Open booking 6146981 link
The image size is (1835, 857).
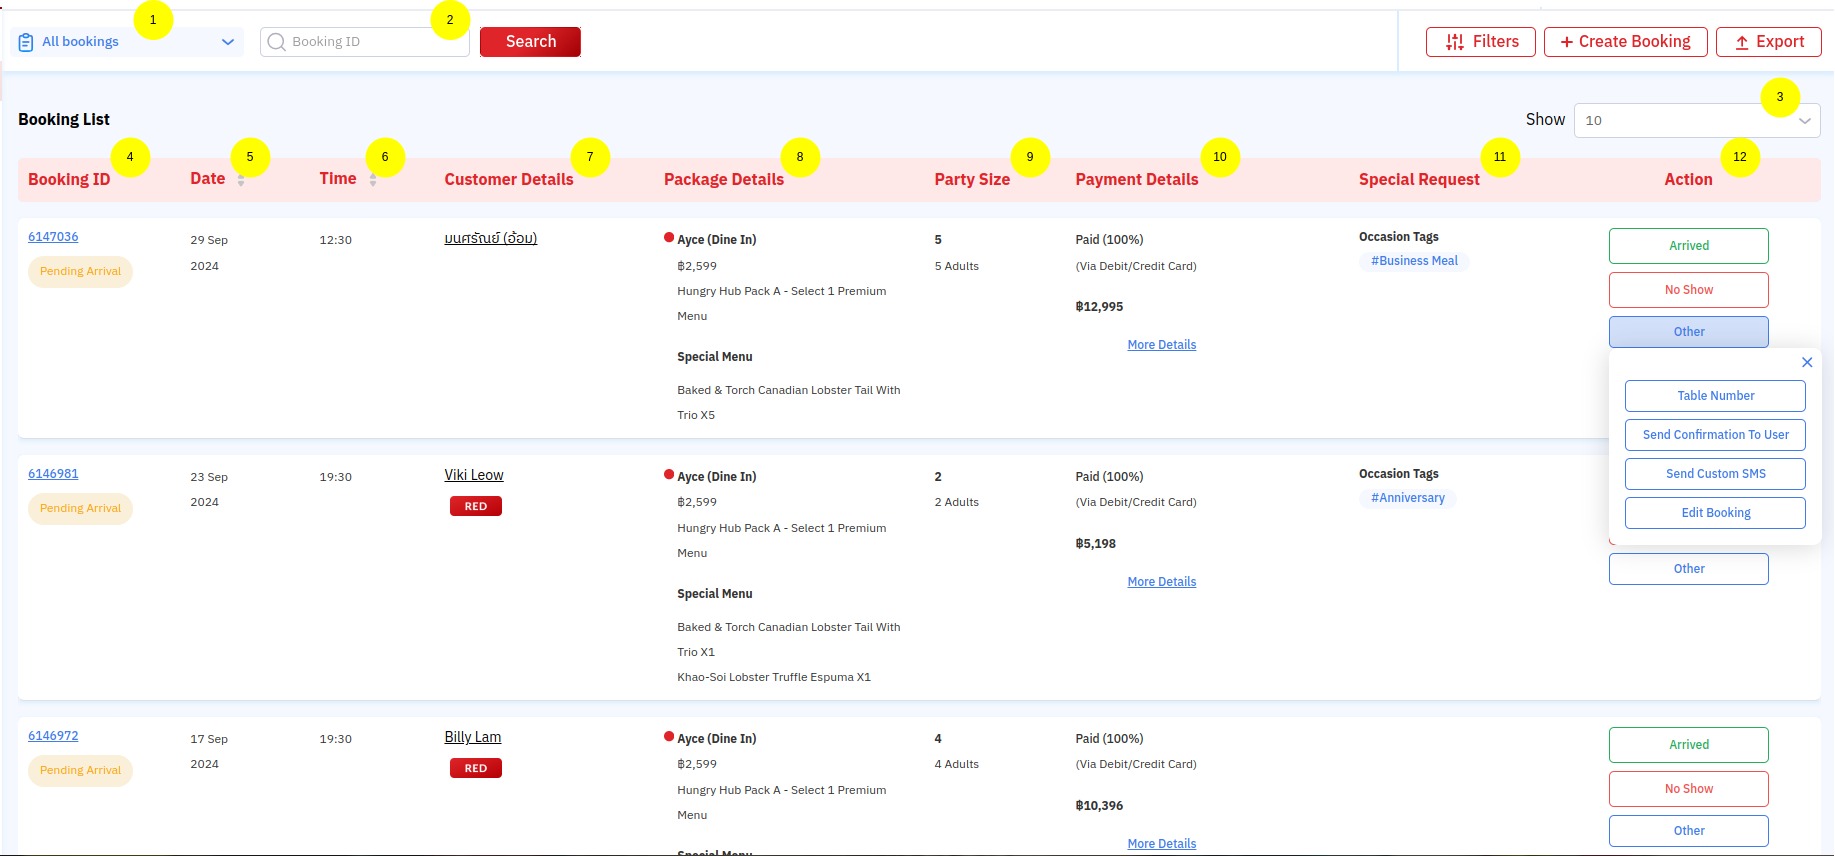click(53, 474)
